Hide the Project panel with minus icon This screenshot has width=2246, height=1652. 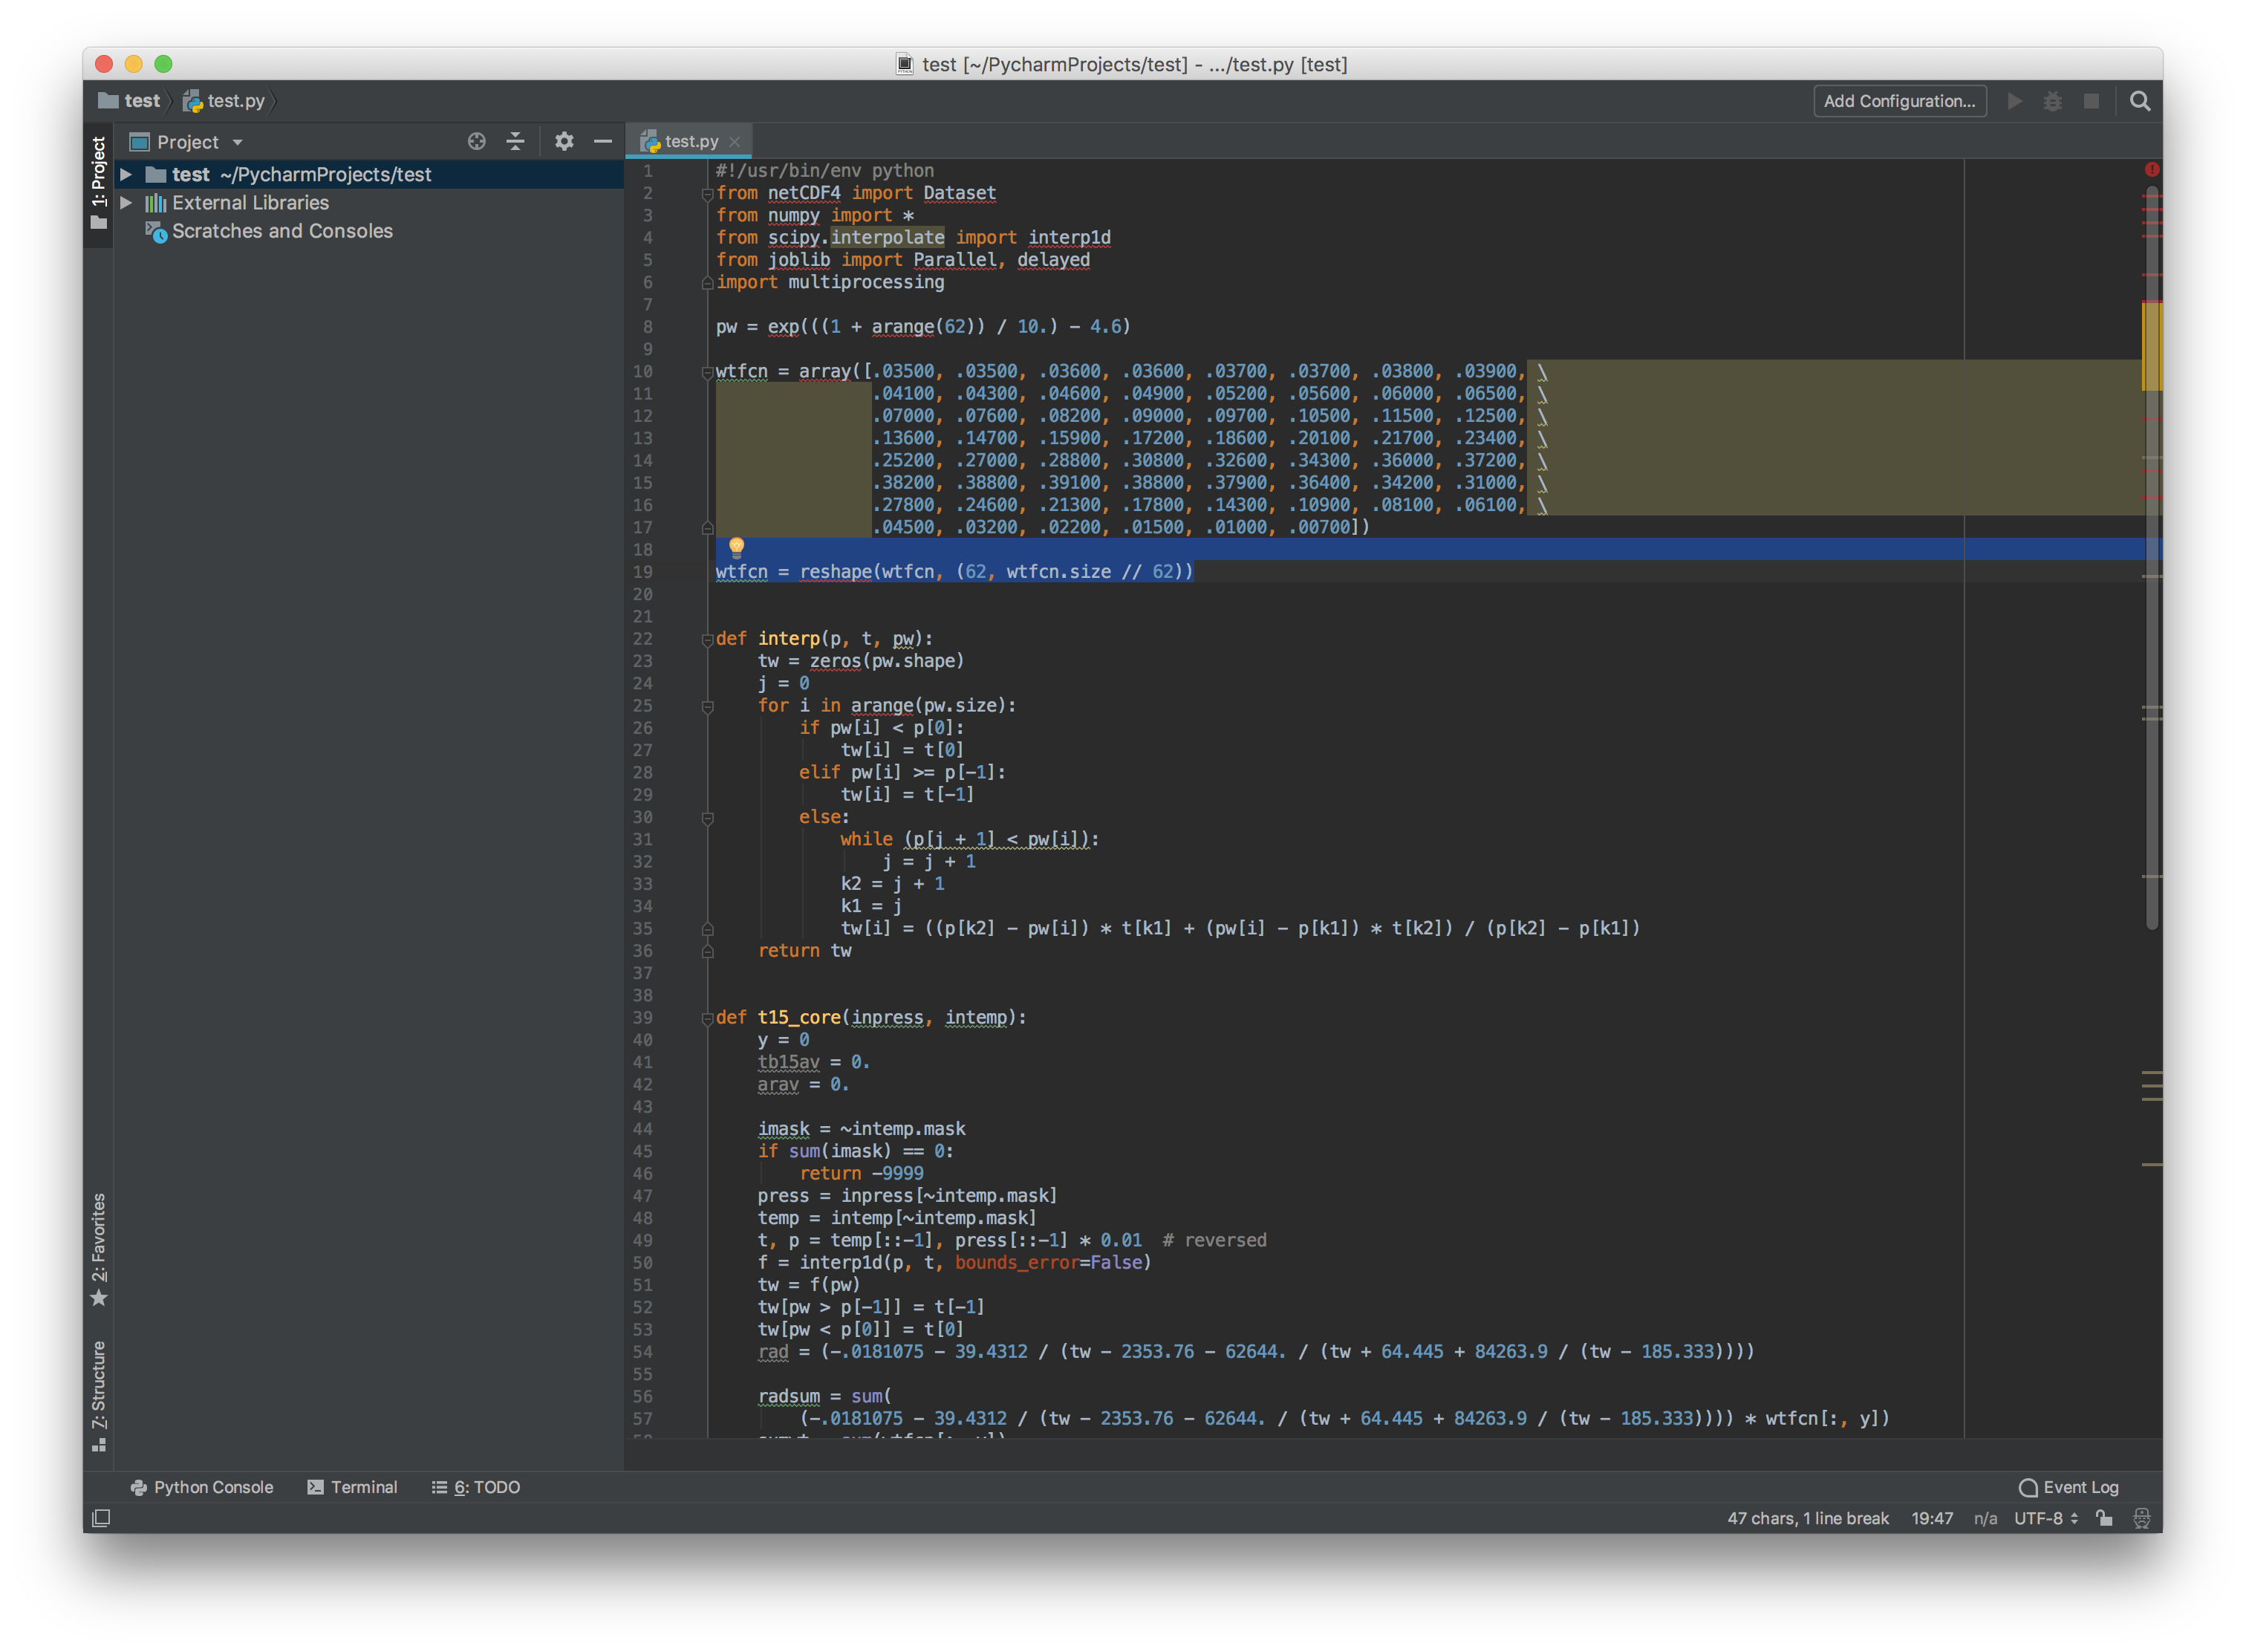click(x=603, y=142)
